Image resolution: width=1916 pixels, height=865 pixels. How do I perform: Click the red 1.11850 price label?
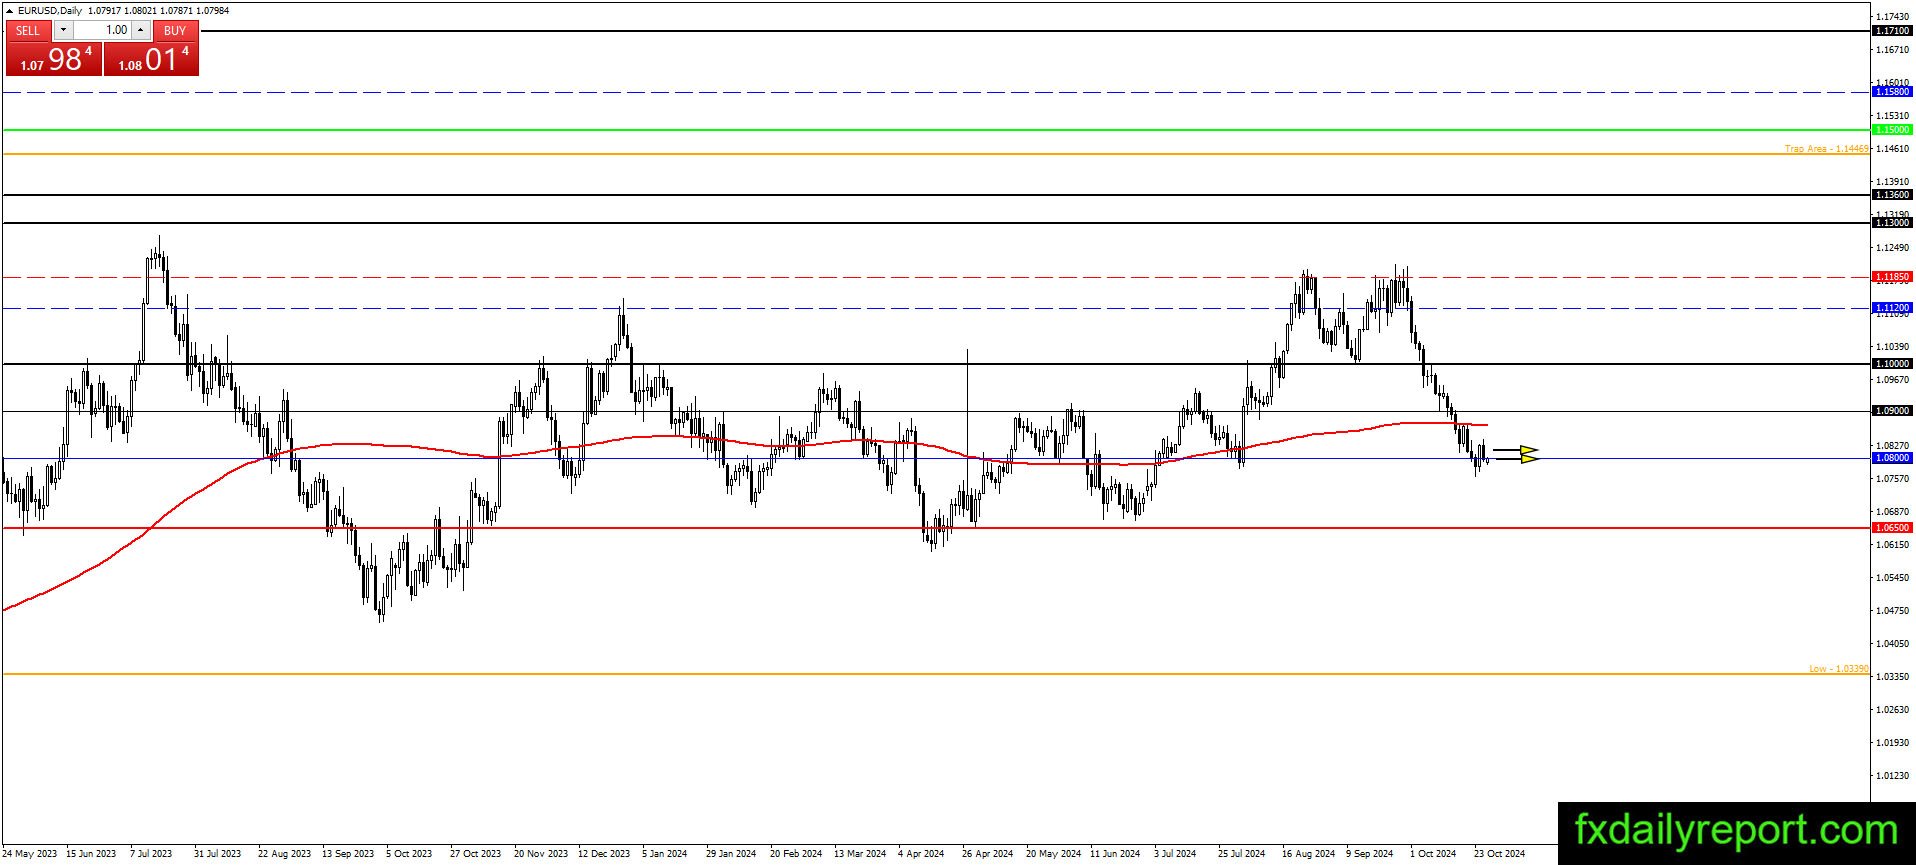(1892, 277)
